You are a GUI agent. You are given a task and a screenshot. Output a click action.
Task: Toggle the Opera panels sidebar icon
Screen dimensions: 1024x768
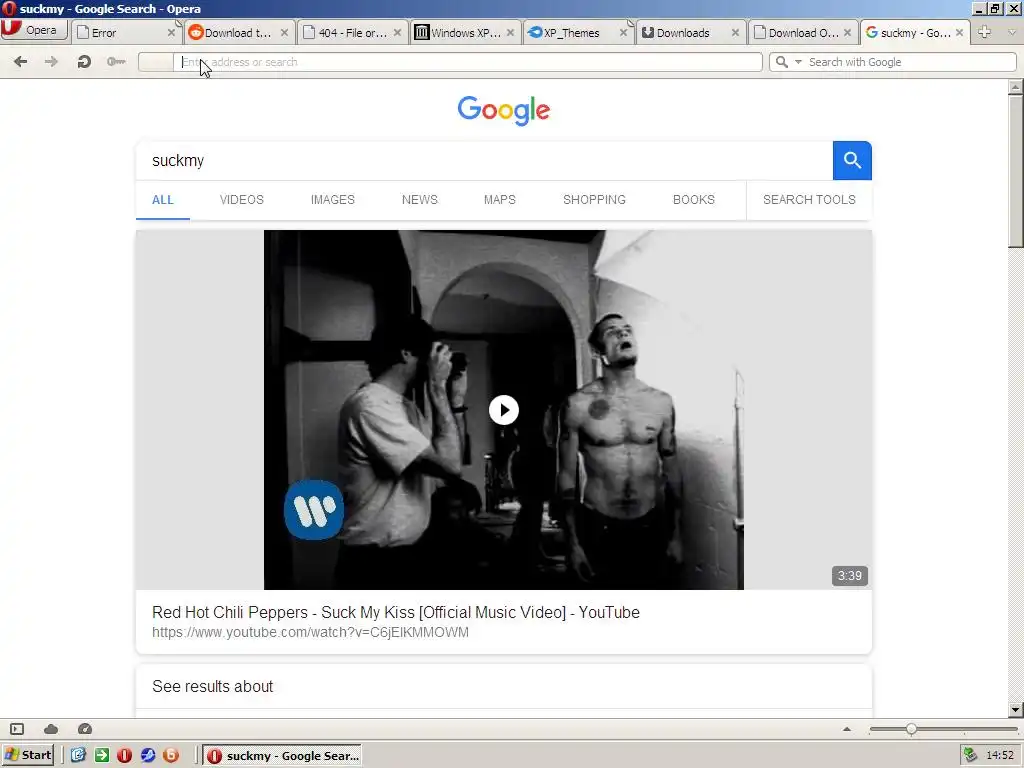point(17,729)
